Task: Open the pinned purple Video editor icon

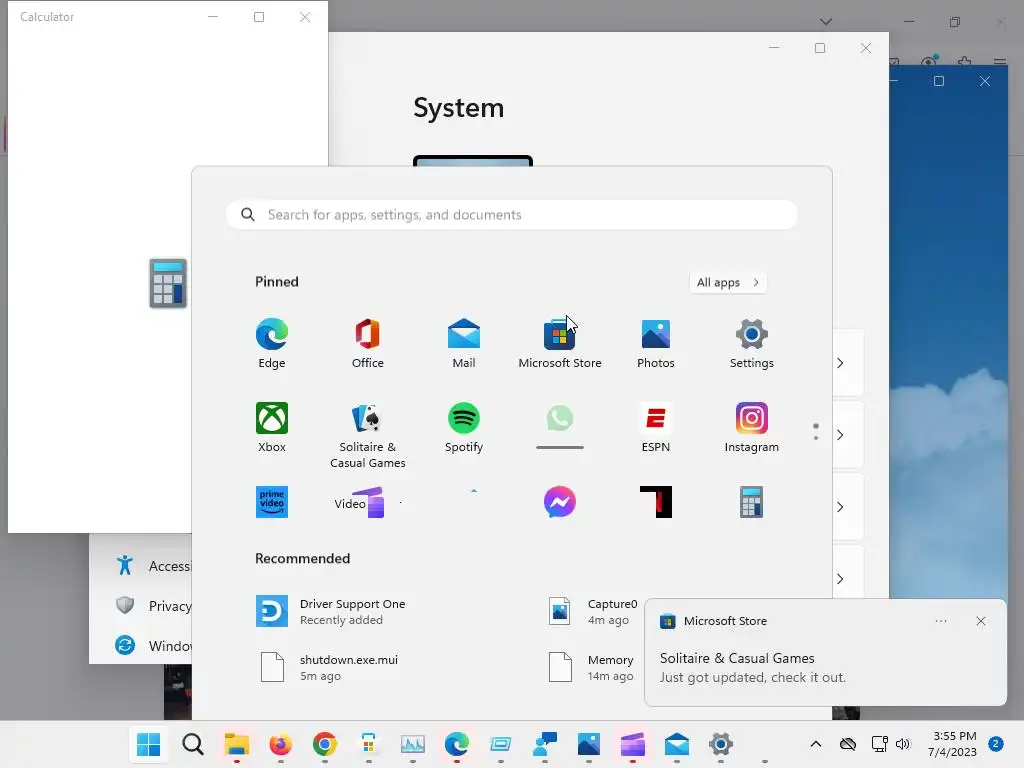Action: [x=368, y=502]
